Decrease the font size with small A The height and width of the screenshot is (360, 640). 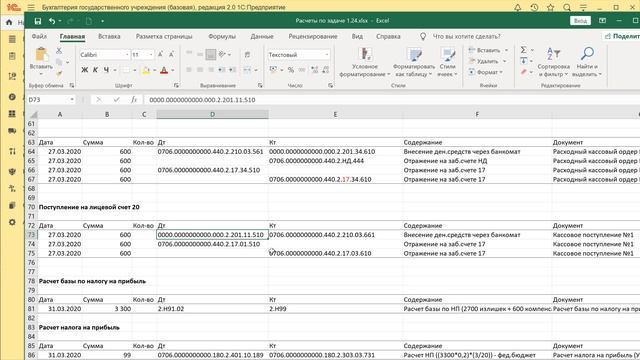click(x=171, y=55)
